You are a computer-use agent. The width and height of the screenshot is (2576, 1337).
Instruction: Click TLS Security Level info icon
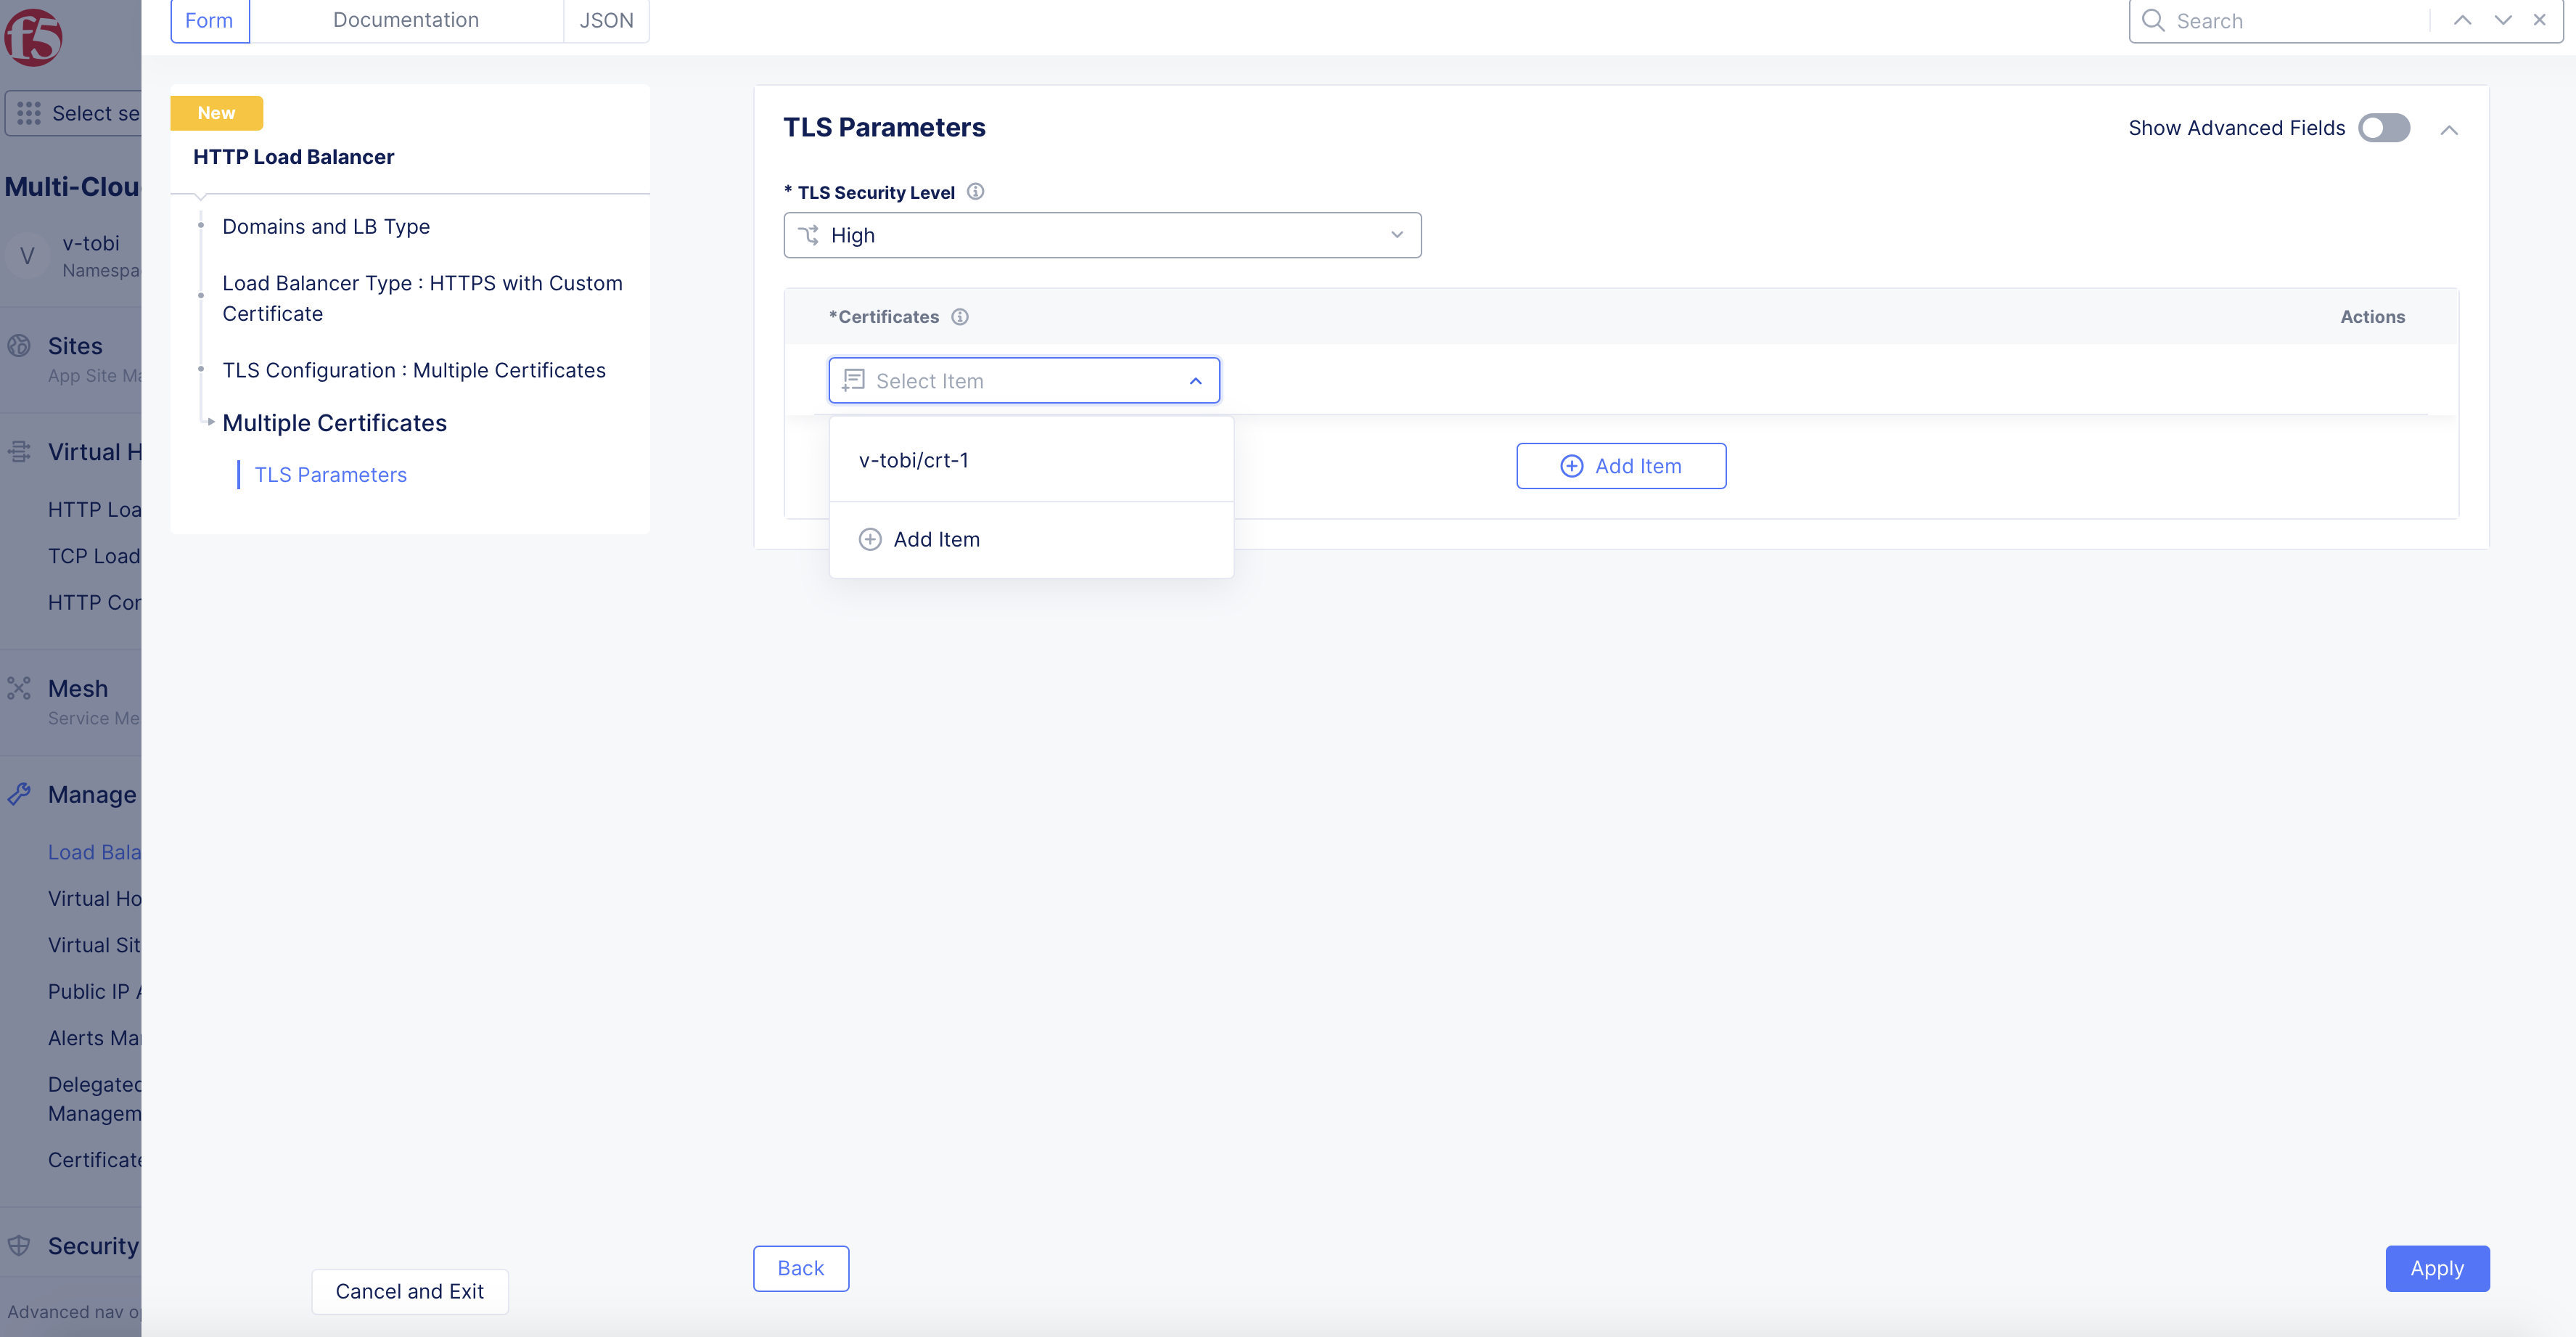[975, 191]
